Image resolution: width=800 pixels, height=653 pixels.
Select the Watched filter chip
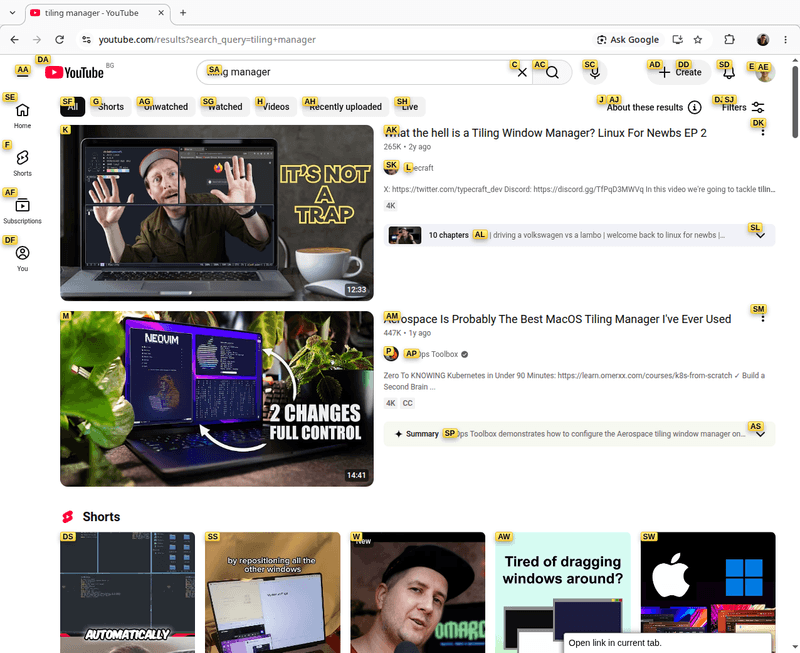tap(225, 107)
